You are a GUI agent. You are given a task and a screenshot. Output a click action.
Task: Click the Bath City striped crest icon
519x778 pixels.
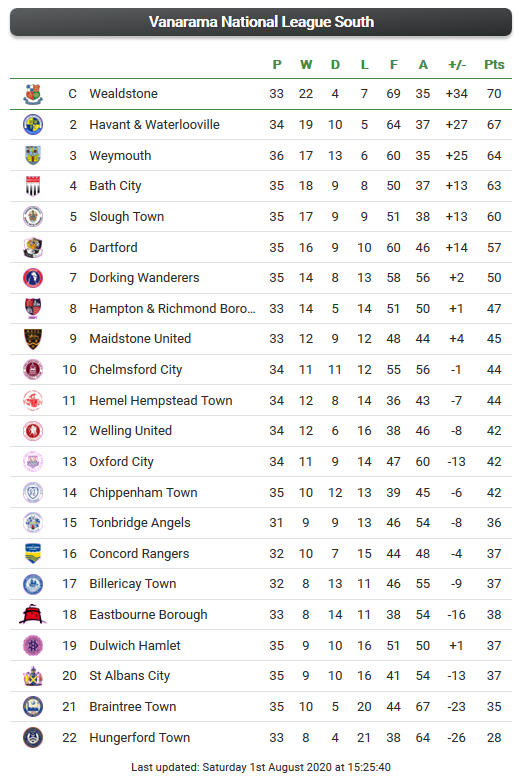point(33,186)
